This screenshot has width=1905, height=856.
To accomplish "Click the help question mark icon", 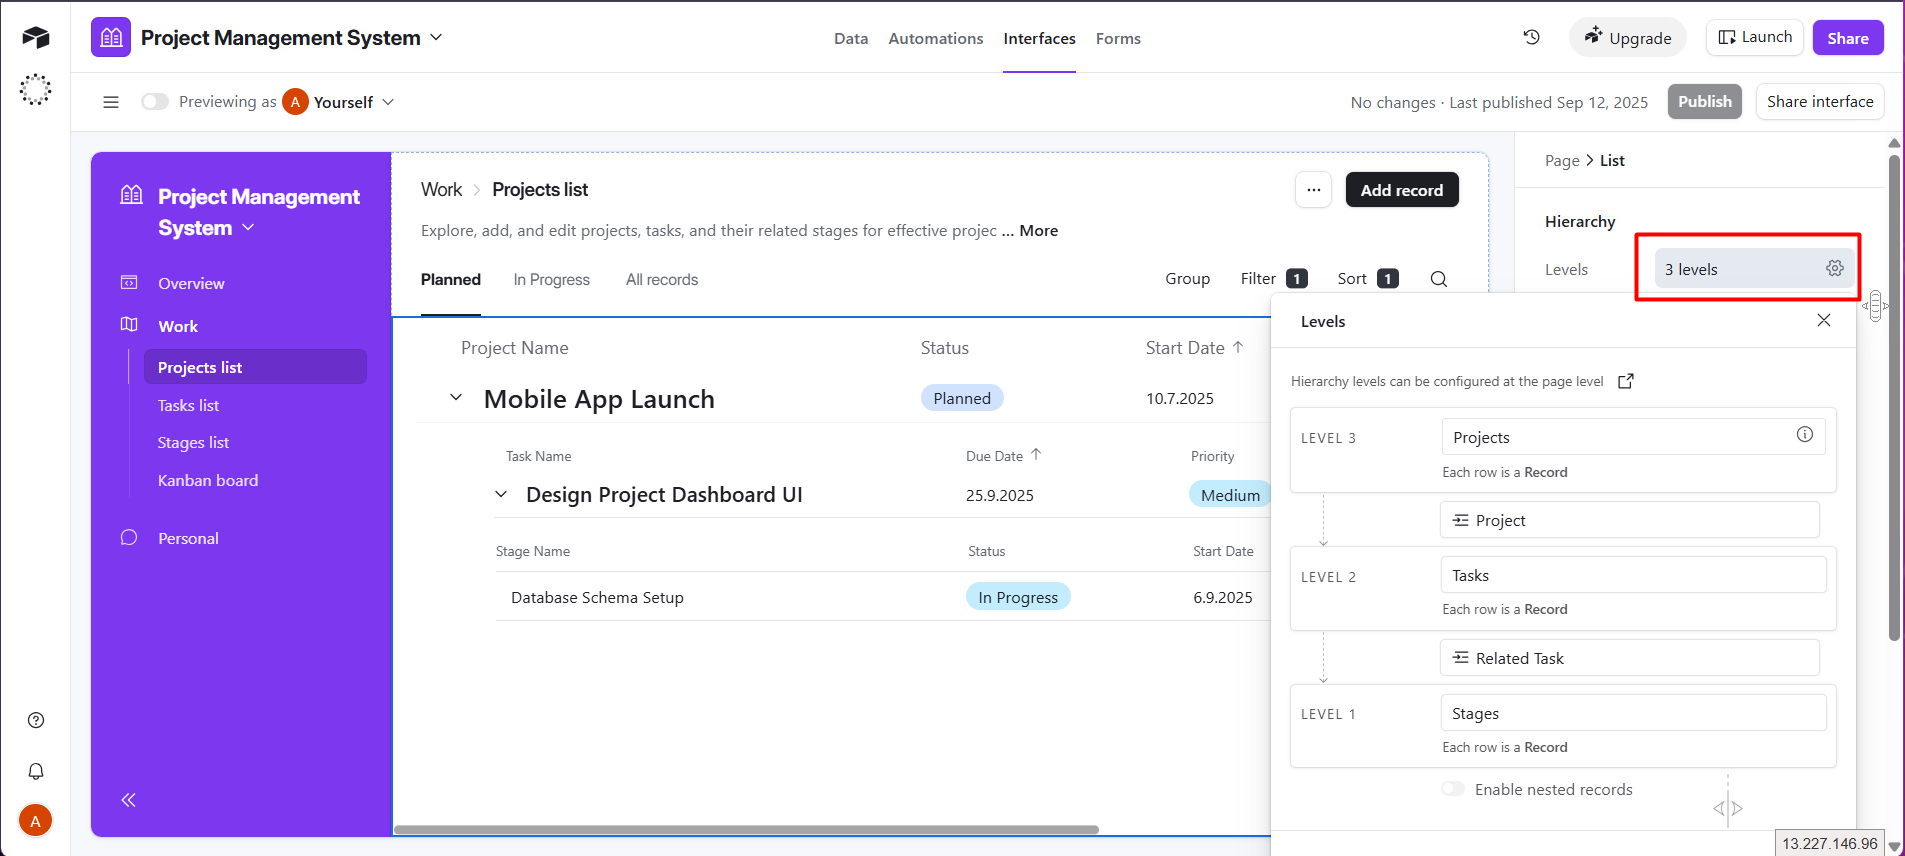I will click(36, 720).
